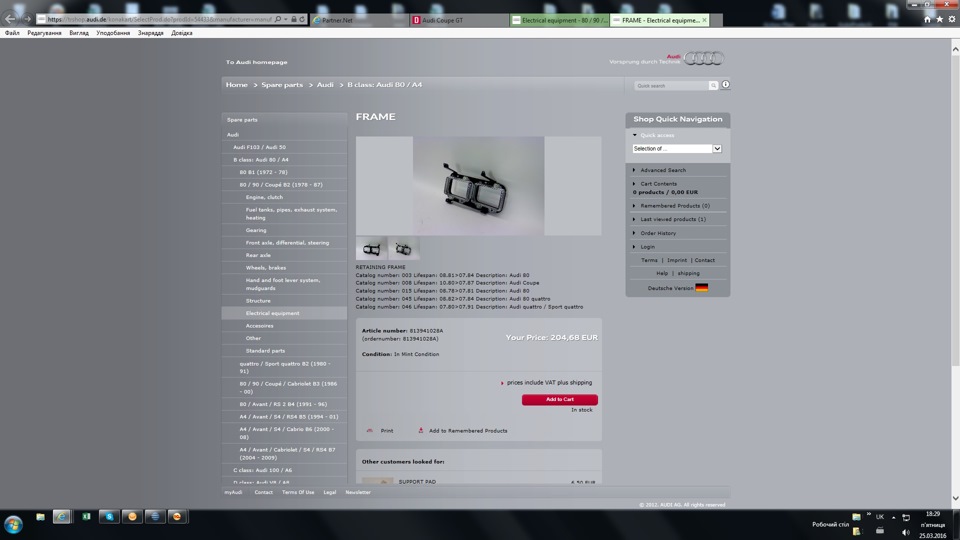Open Excel from the taskbar
Screen dimensions: 960x540
(86, 517)
